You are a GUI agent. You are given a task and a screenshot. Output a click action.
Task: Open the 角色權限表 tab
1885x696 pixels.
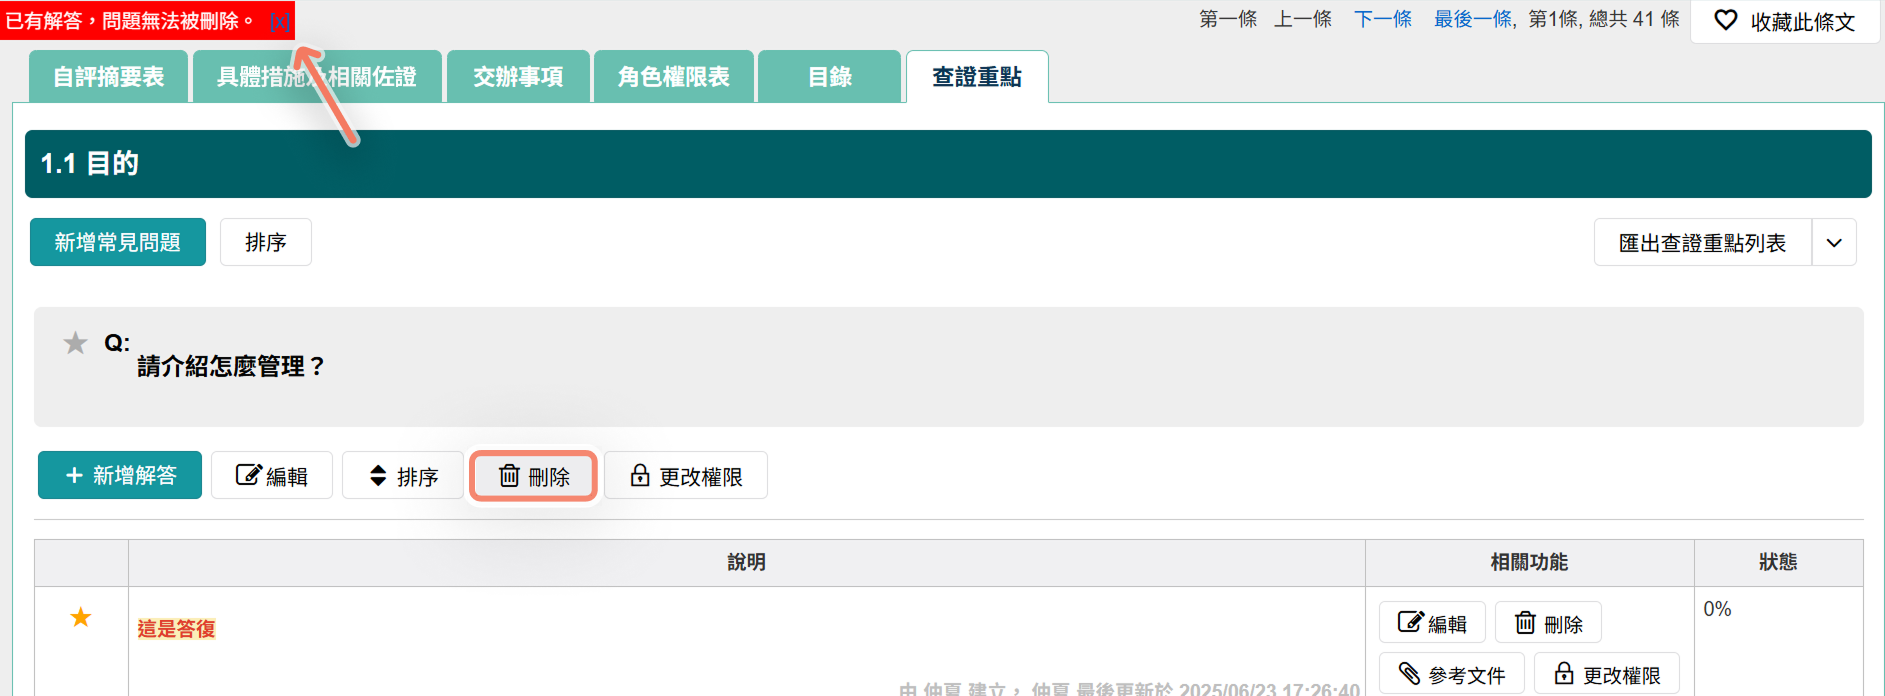pyautogui.click(x=673, y=77)
